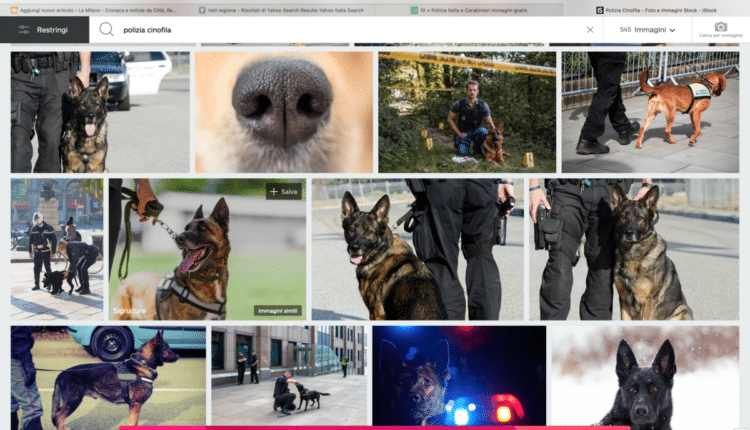Click the magnifying glass search icon
The height and width of the screenshot is (430, 750).
point(106,30)
